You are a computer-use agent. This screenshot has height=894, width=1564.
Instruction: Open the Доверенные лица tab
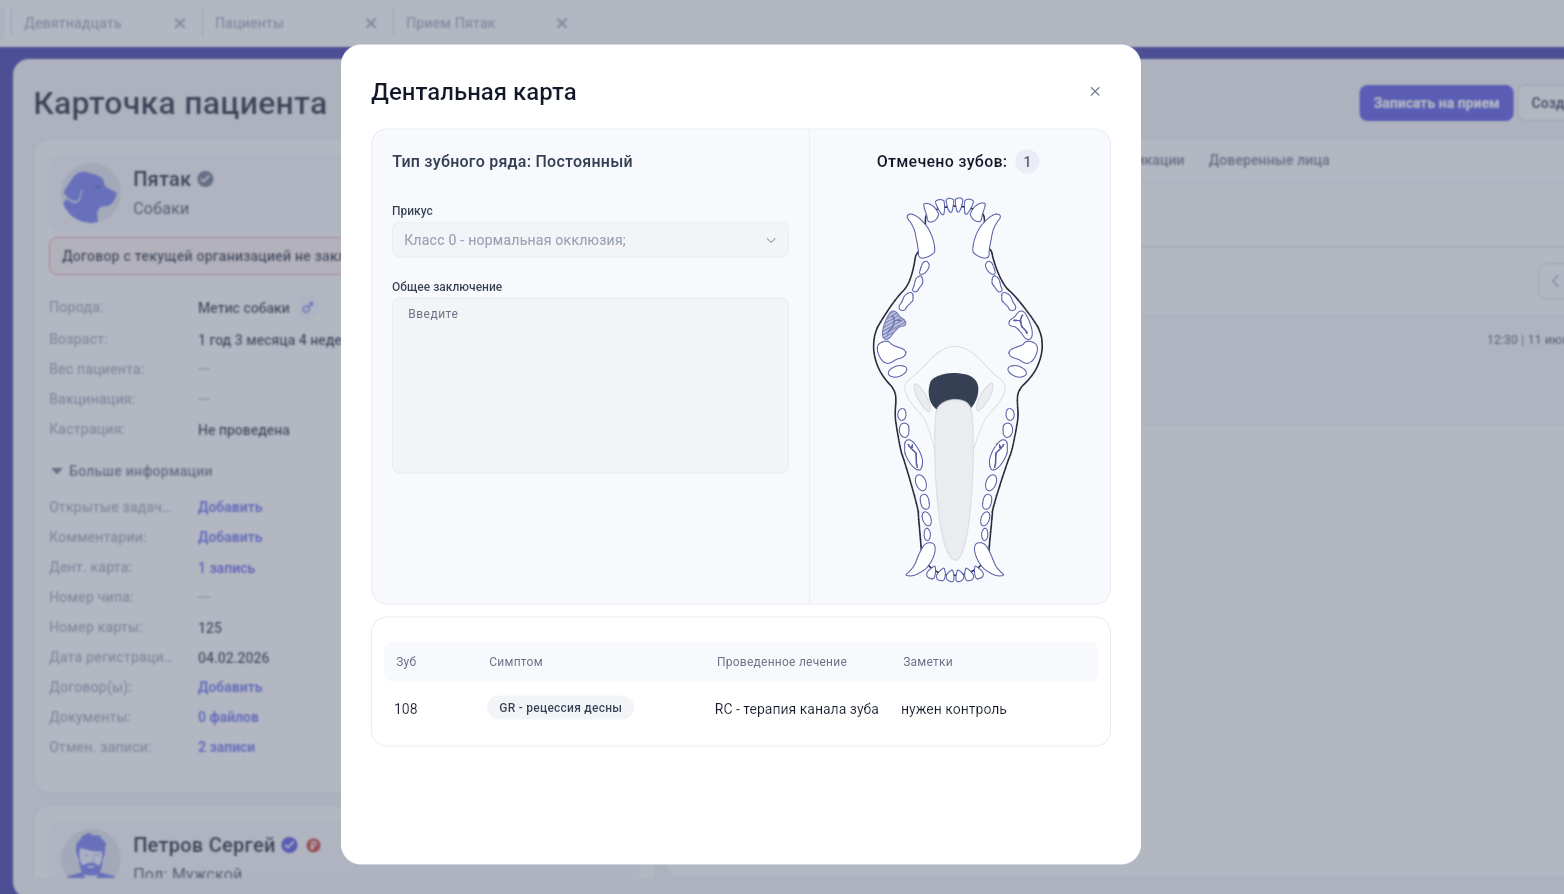[x=1268, y=160]
